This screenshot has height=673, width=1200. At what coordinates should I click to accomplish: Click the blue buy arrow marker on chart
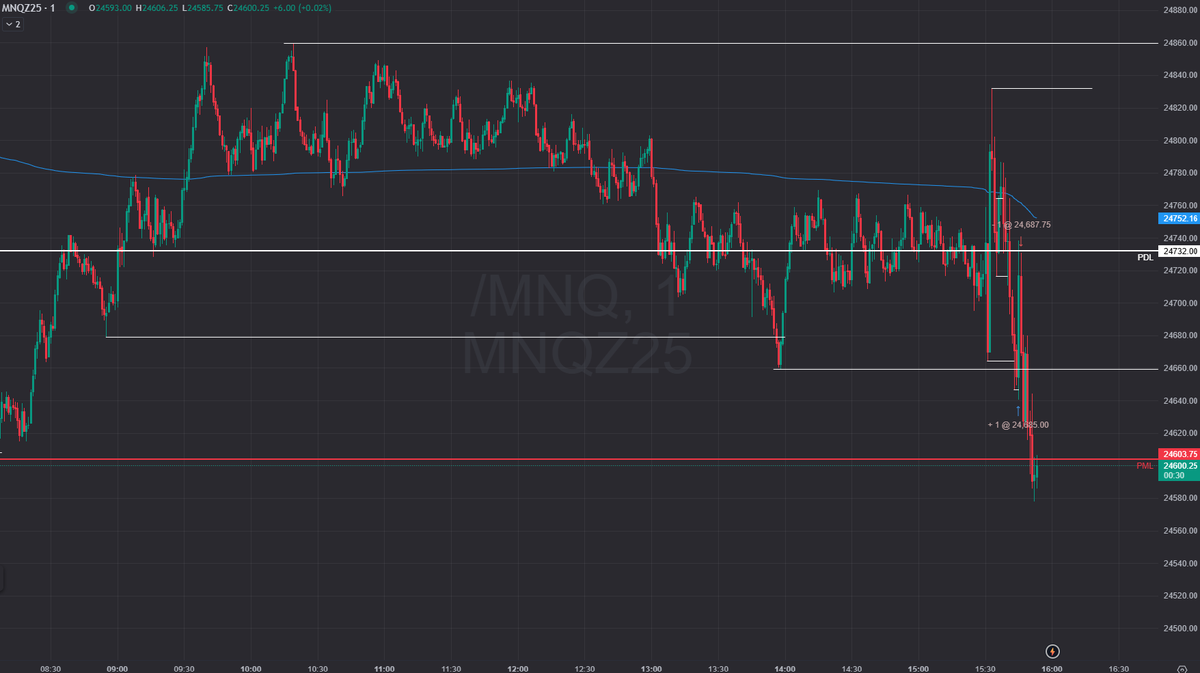click(1018, 410)
